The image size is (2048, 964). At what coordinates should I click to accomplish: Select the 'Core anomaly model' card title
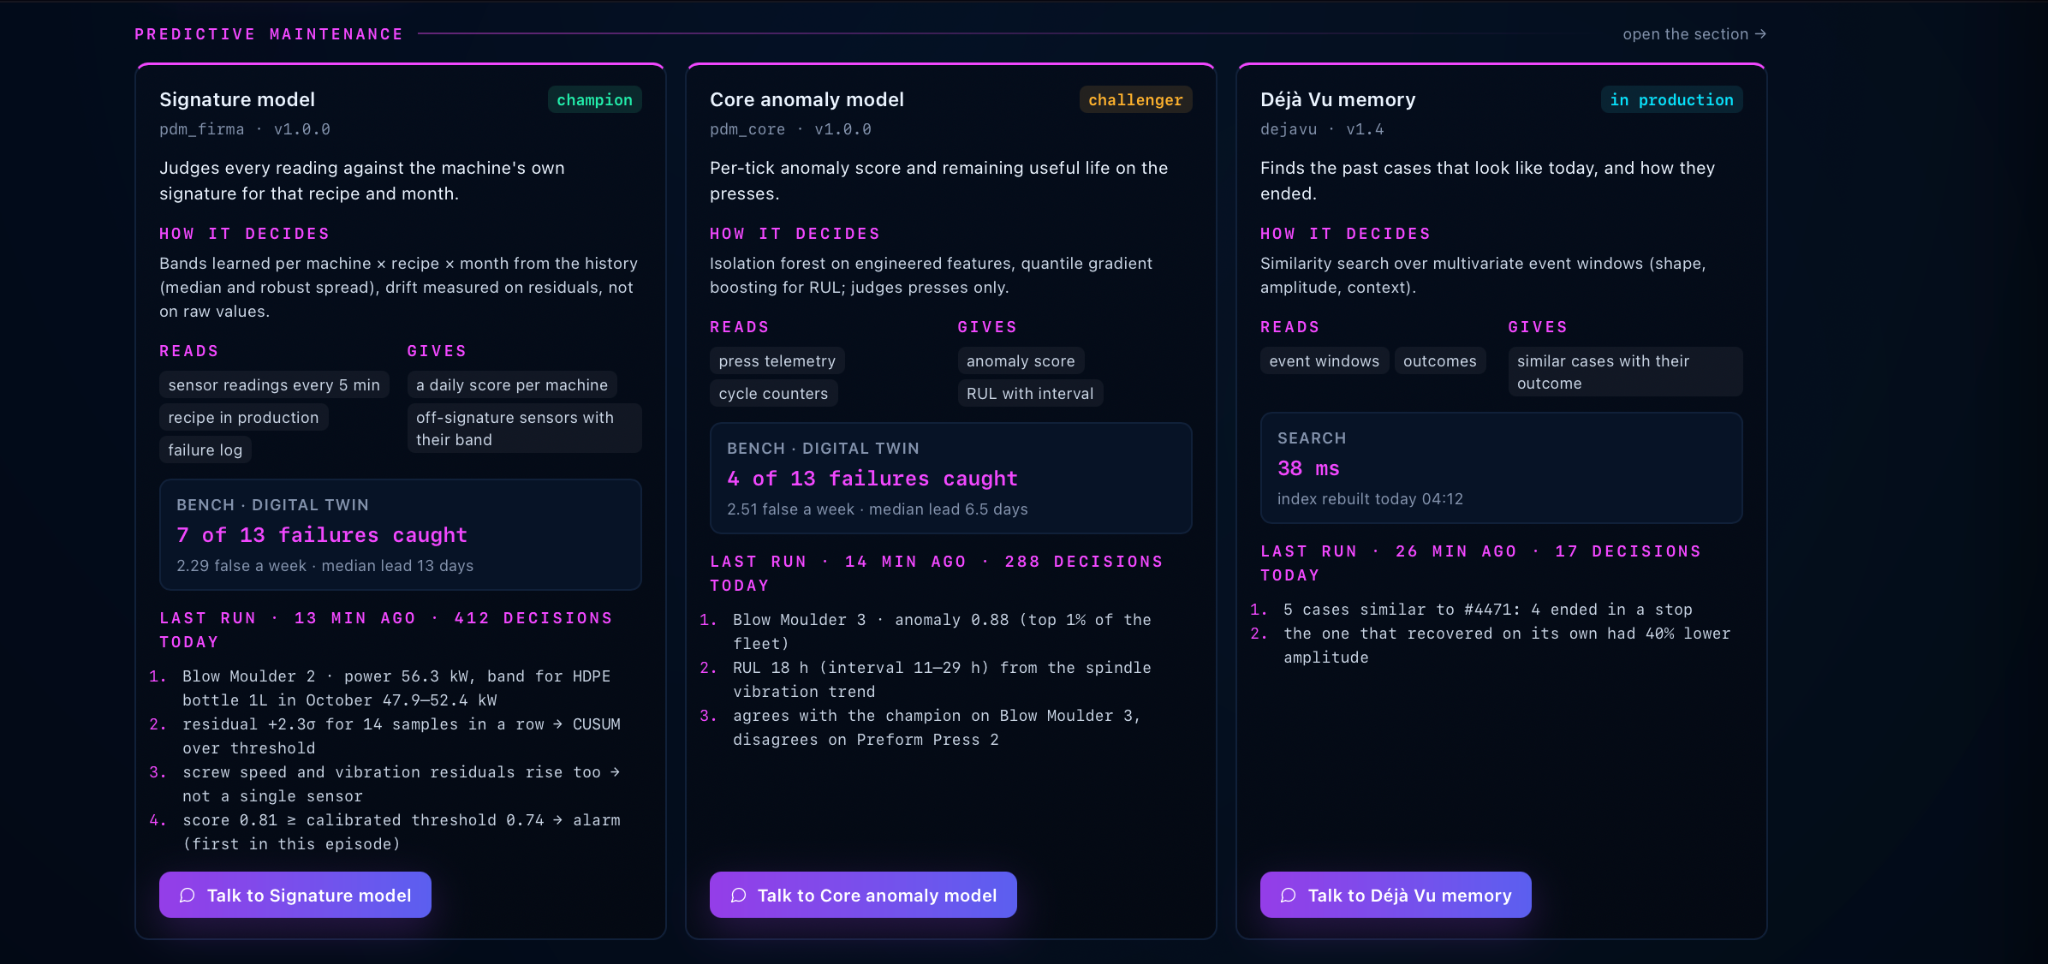pos(807,99)
